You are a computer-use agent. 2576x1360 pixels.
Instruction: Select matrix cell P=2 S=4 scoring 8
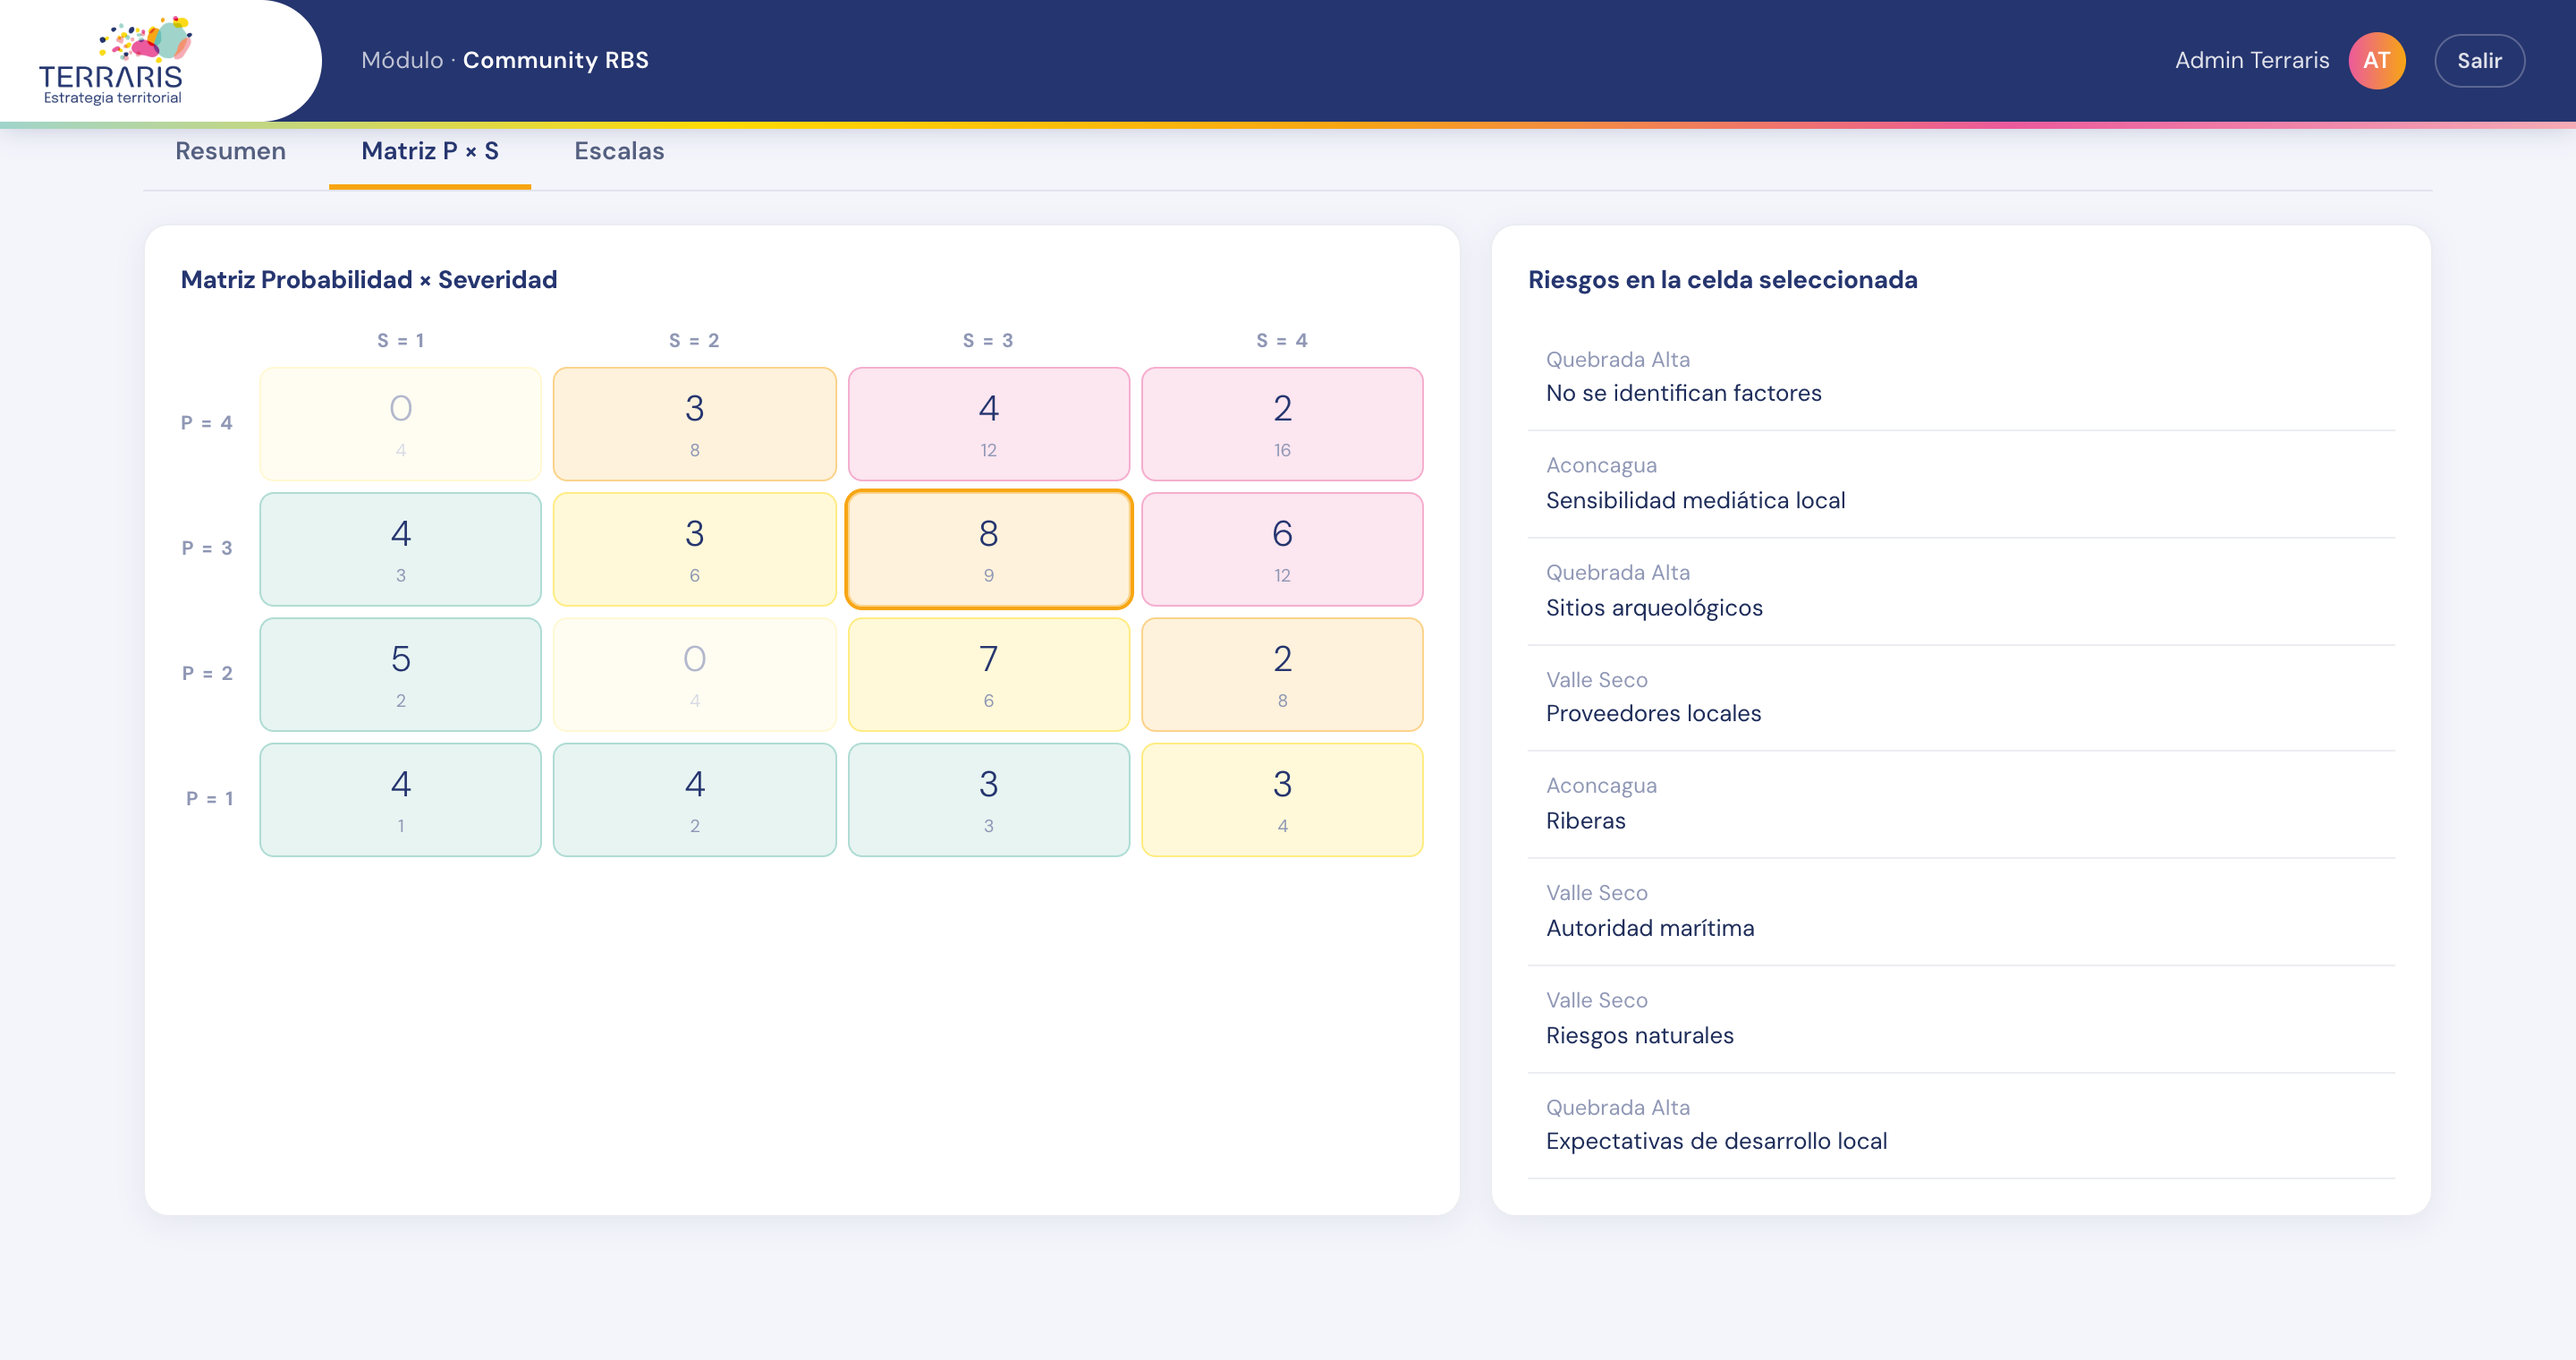click(1281, 674)
